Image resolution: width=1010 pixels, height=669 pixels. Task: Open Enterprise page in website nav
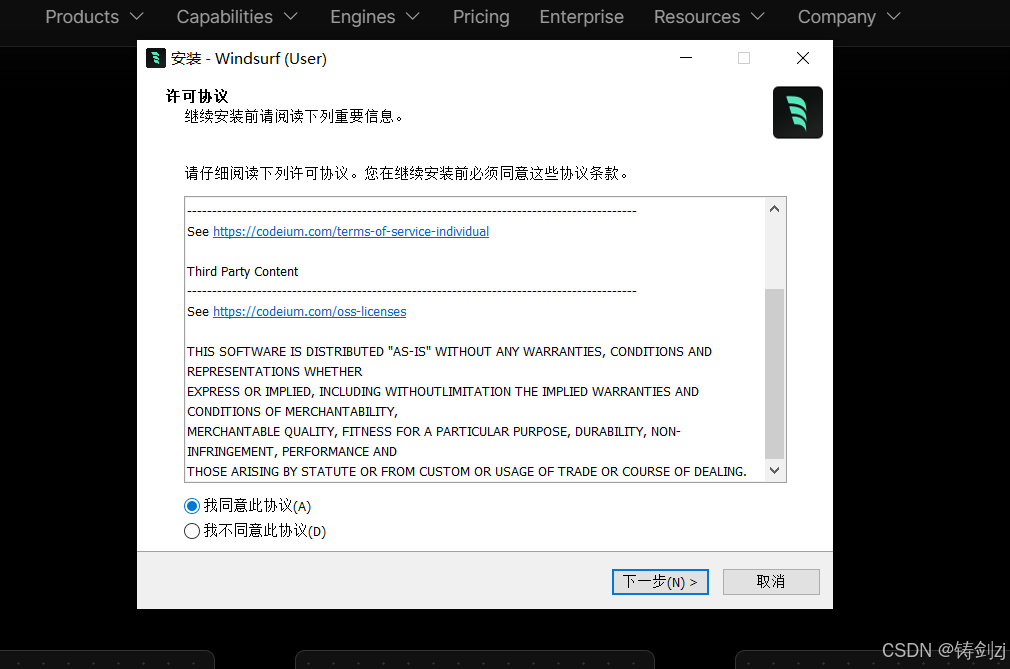tap(582, 17)
